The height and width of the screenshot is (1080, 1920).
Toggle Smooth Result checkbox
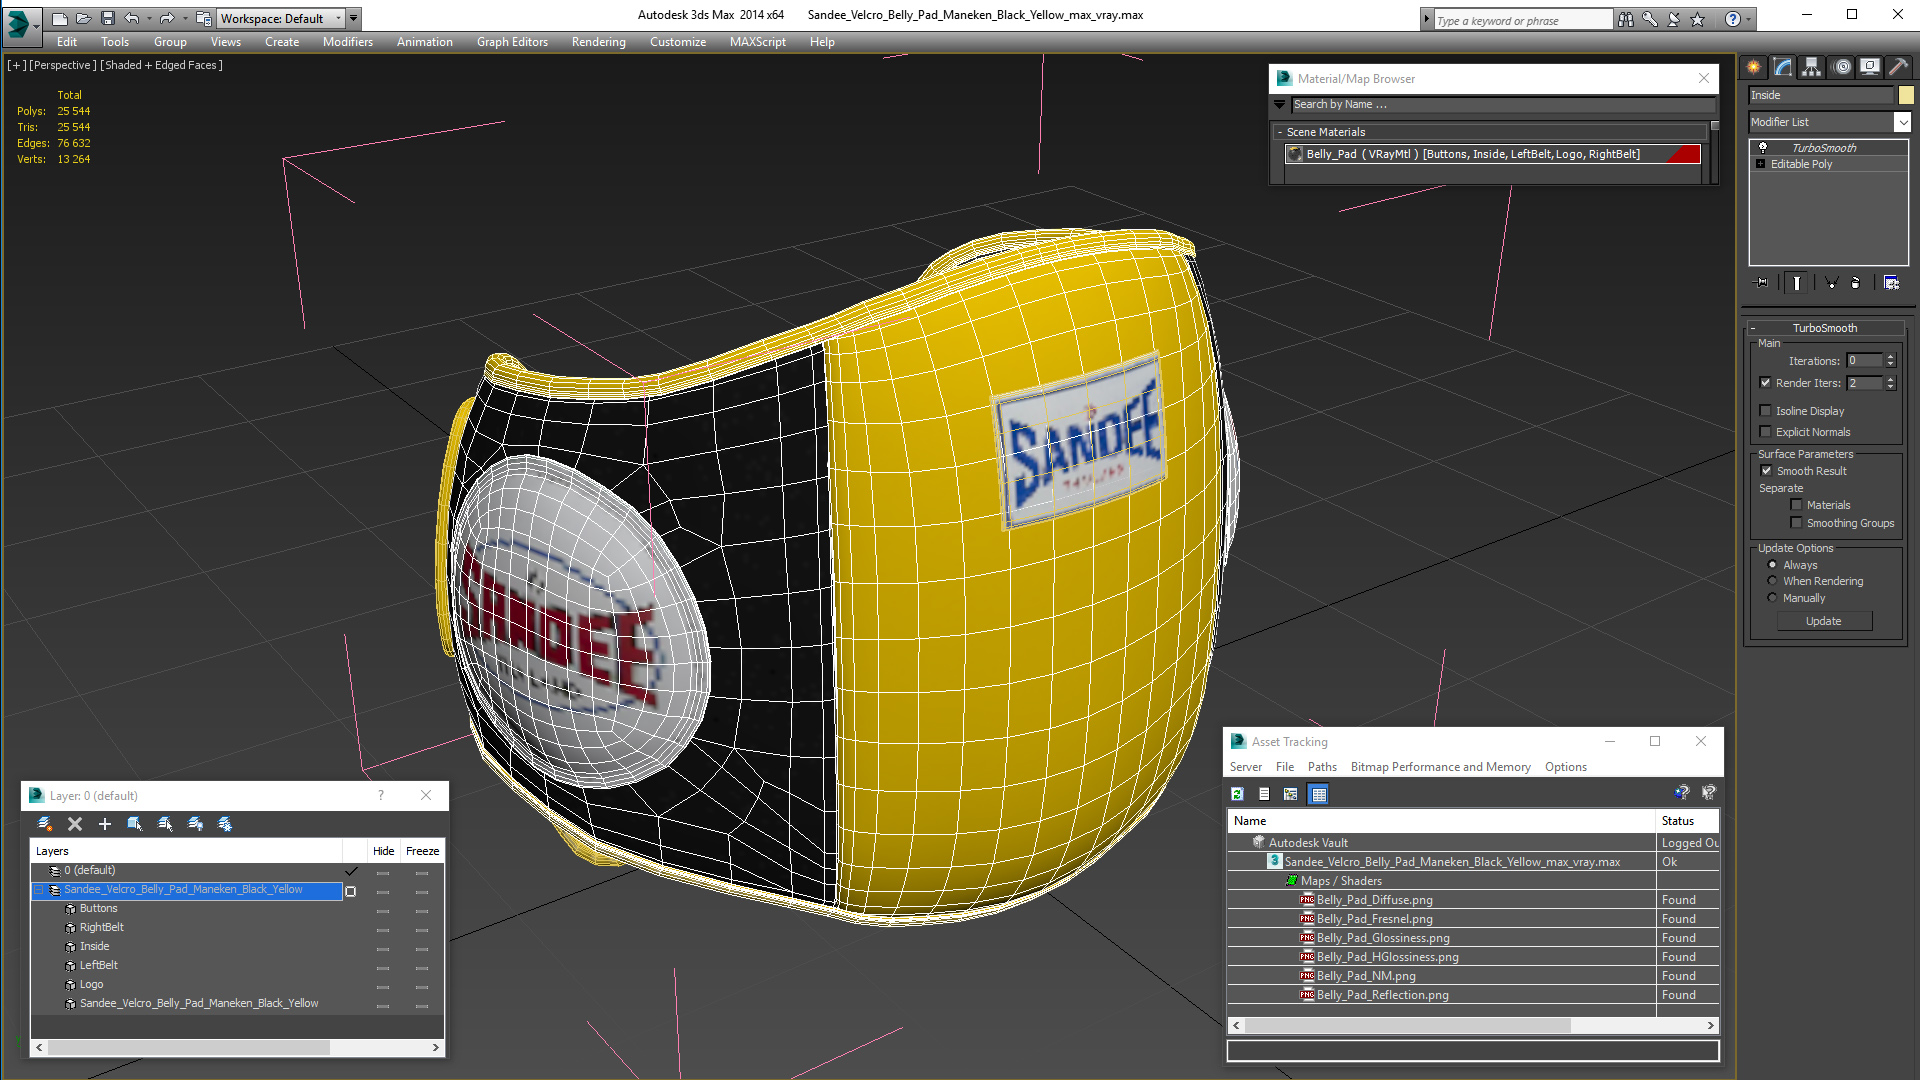(1766, 471)
